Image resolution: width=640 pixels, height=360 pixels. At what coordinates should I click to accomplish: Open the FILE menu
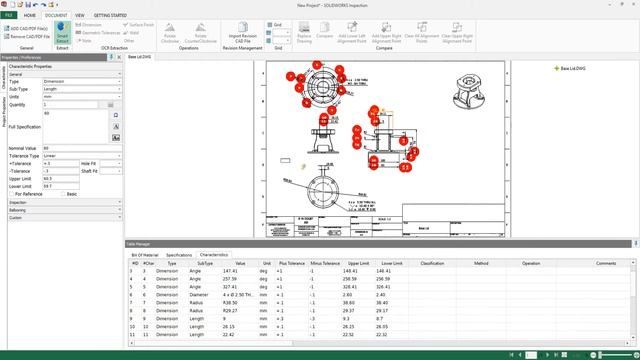click(9, 15)
